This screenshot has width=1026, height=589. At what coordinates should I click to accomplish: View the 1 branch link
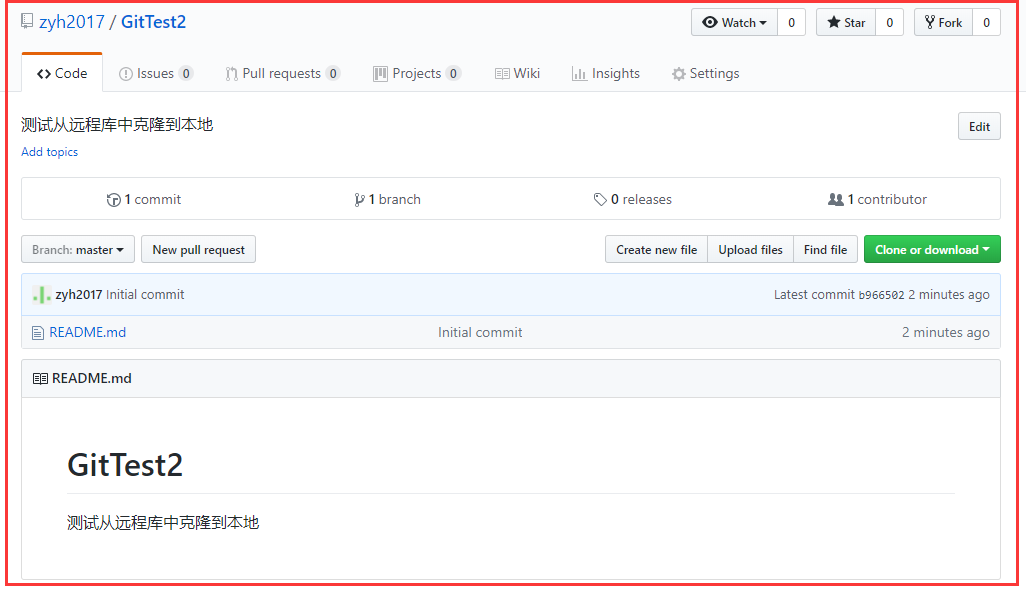387,199
